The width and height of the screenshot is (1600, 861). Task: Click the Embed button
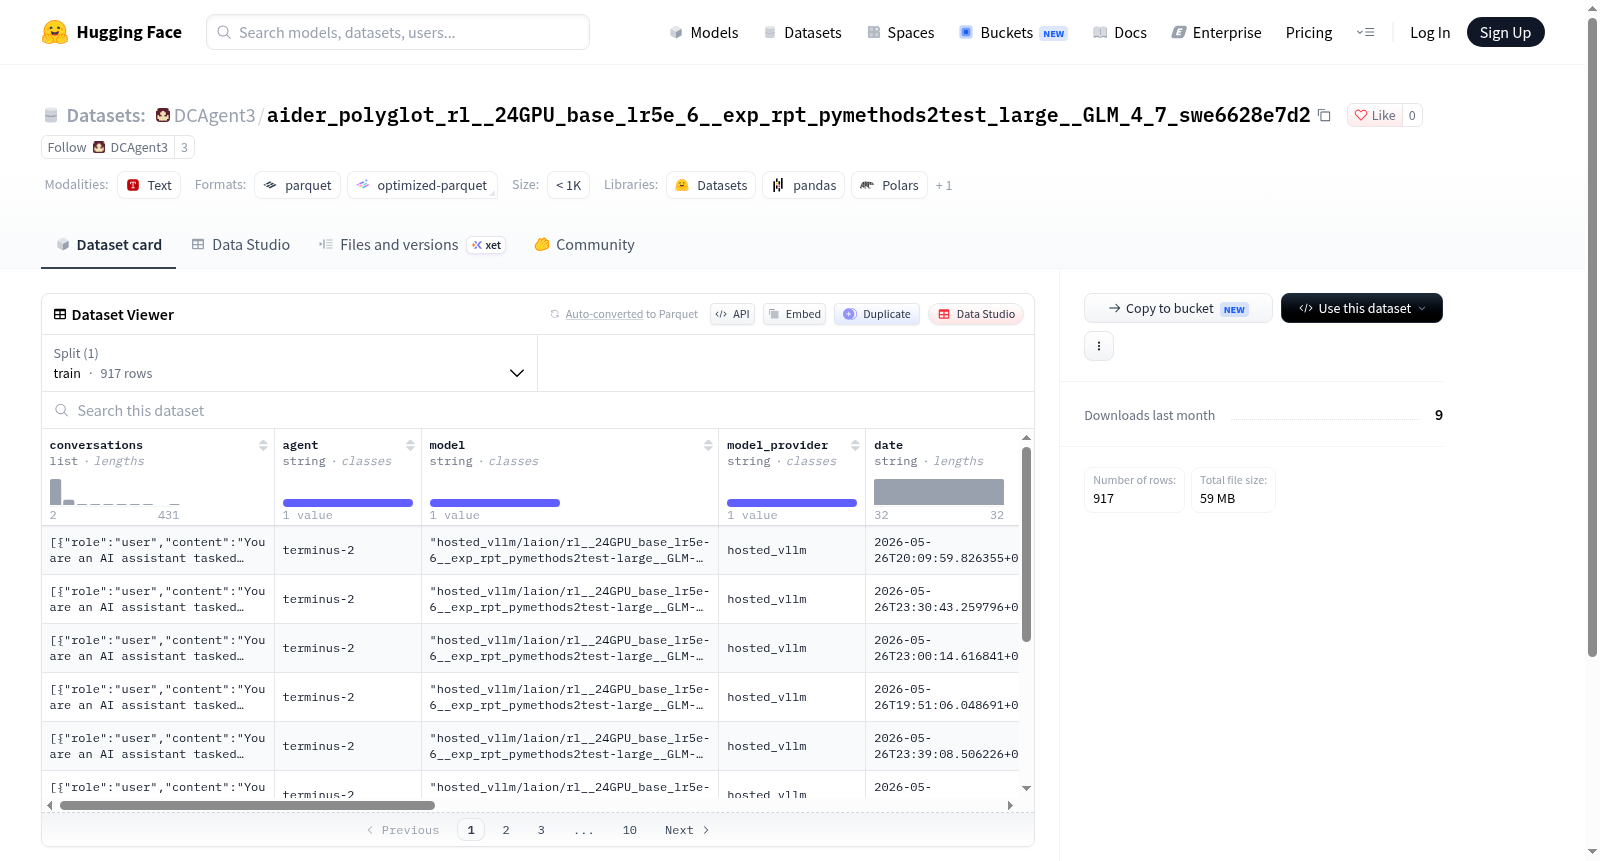tap(794, 314)
